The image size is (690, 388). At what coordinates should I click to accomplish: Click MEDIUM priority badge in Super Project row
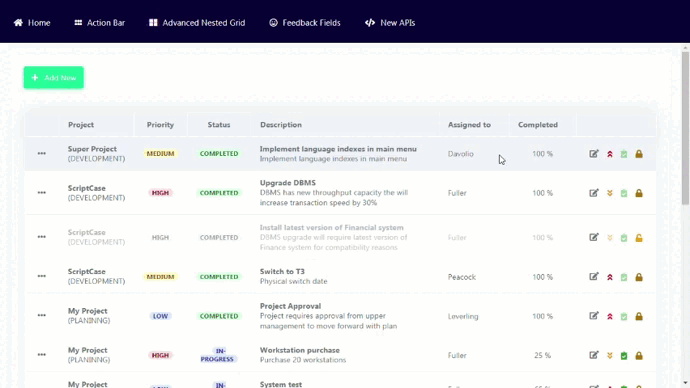[160, 154]
